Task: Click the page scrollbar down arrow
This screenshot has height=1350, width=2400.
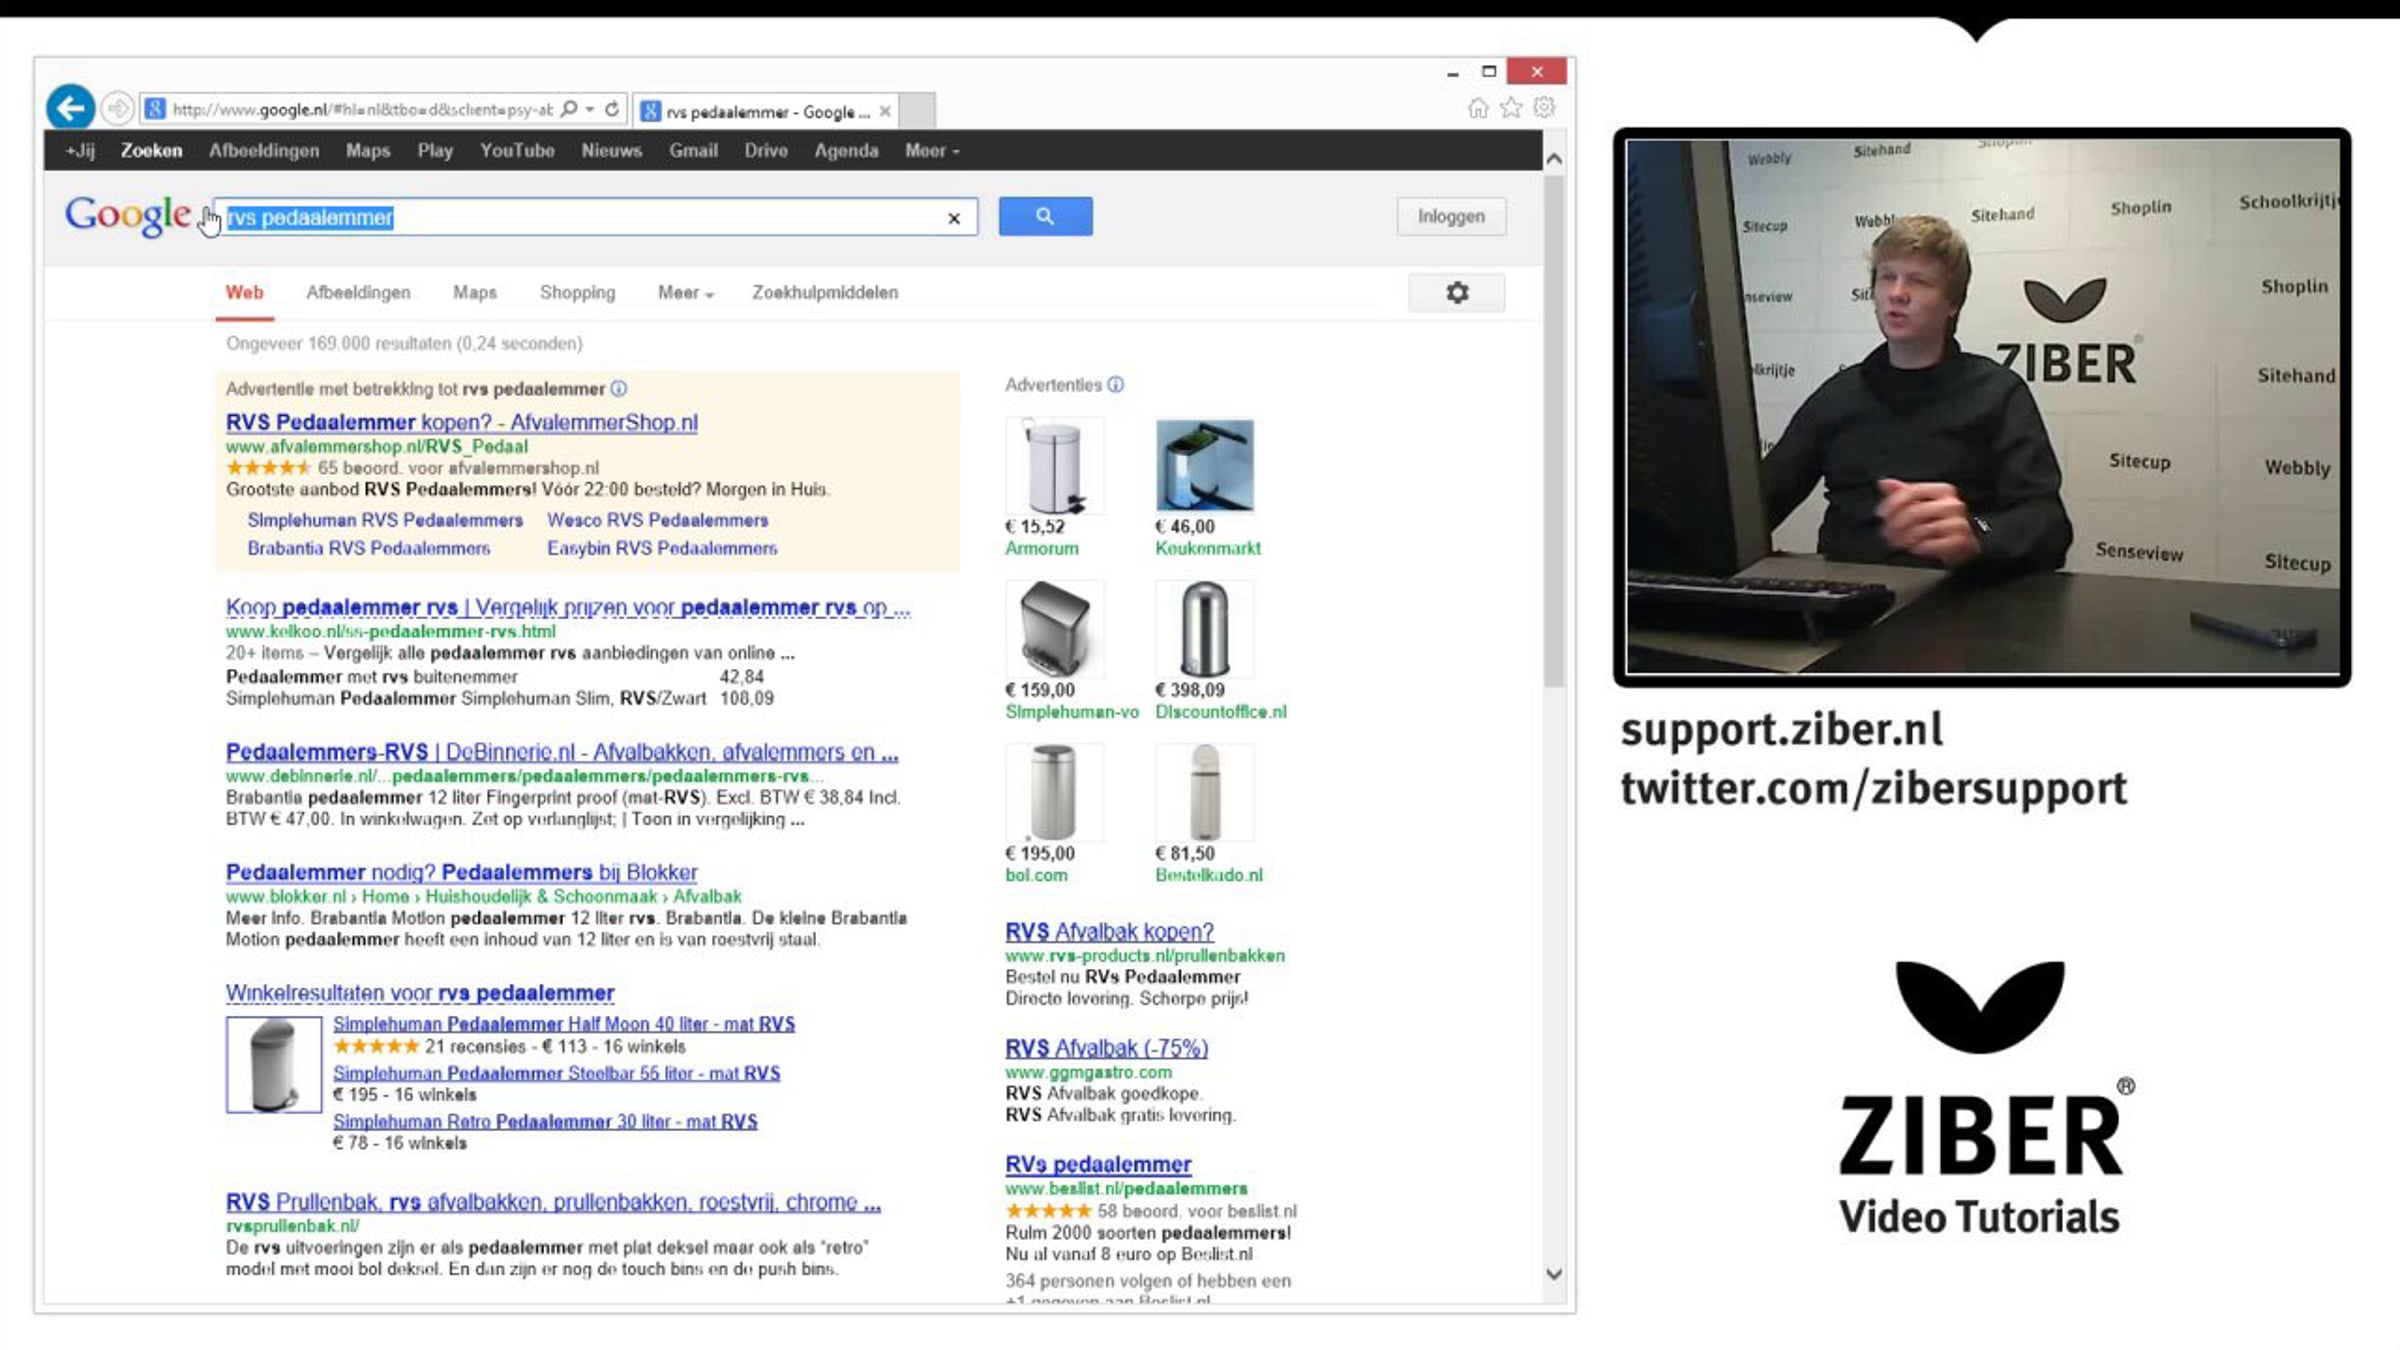Action: click(x=1554, y=1274)
